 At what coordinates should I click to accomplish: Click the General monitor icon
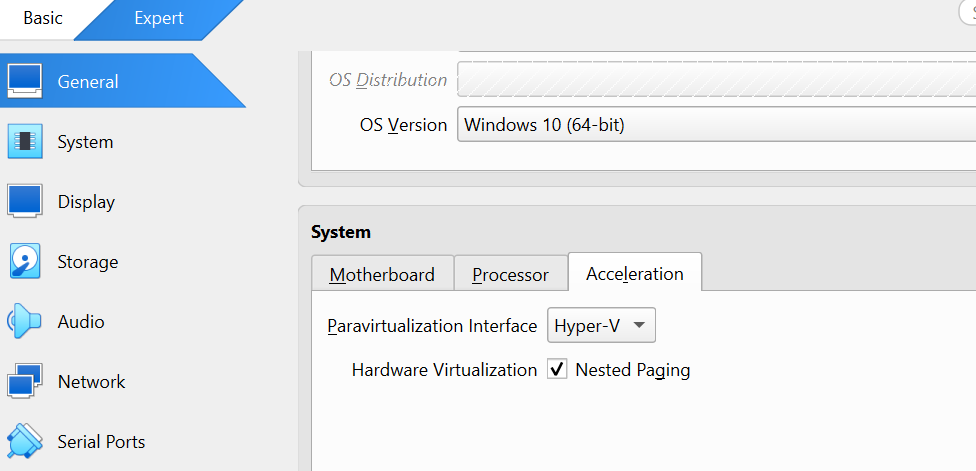25,81
